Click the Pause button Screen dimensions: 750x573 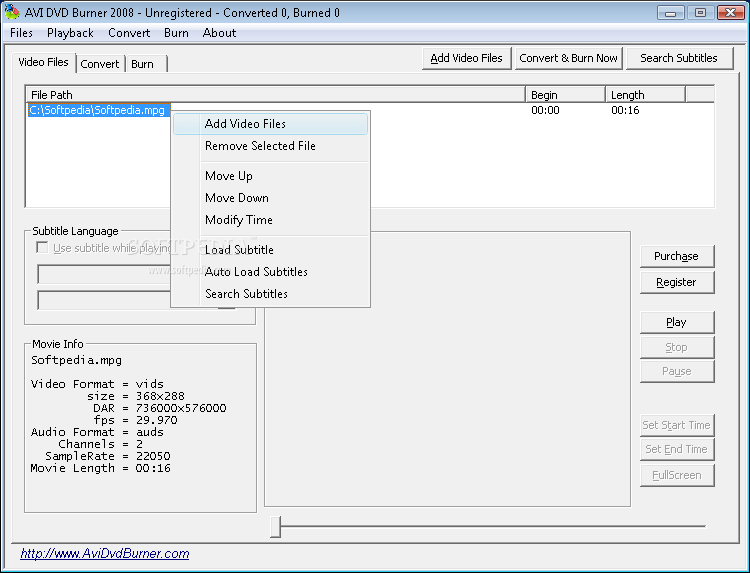[677, 371]
